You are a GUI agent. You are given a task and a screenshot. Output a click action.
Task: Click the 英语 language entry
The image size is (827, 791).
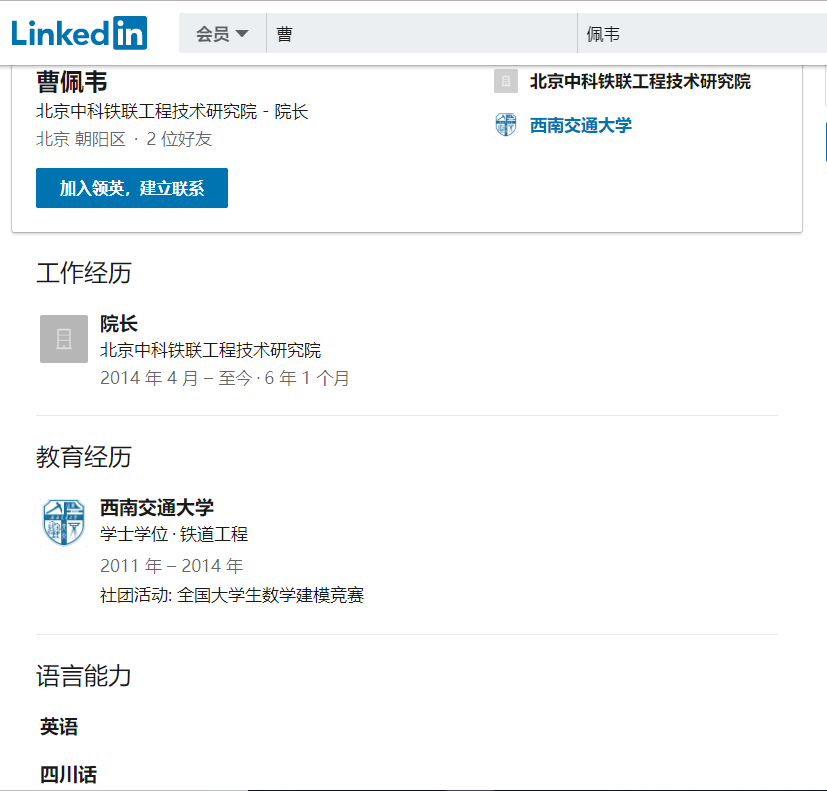pos(59,727)
